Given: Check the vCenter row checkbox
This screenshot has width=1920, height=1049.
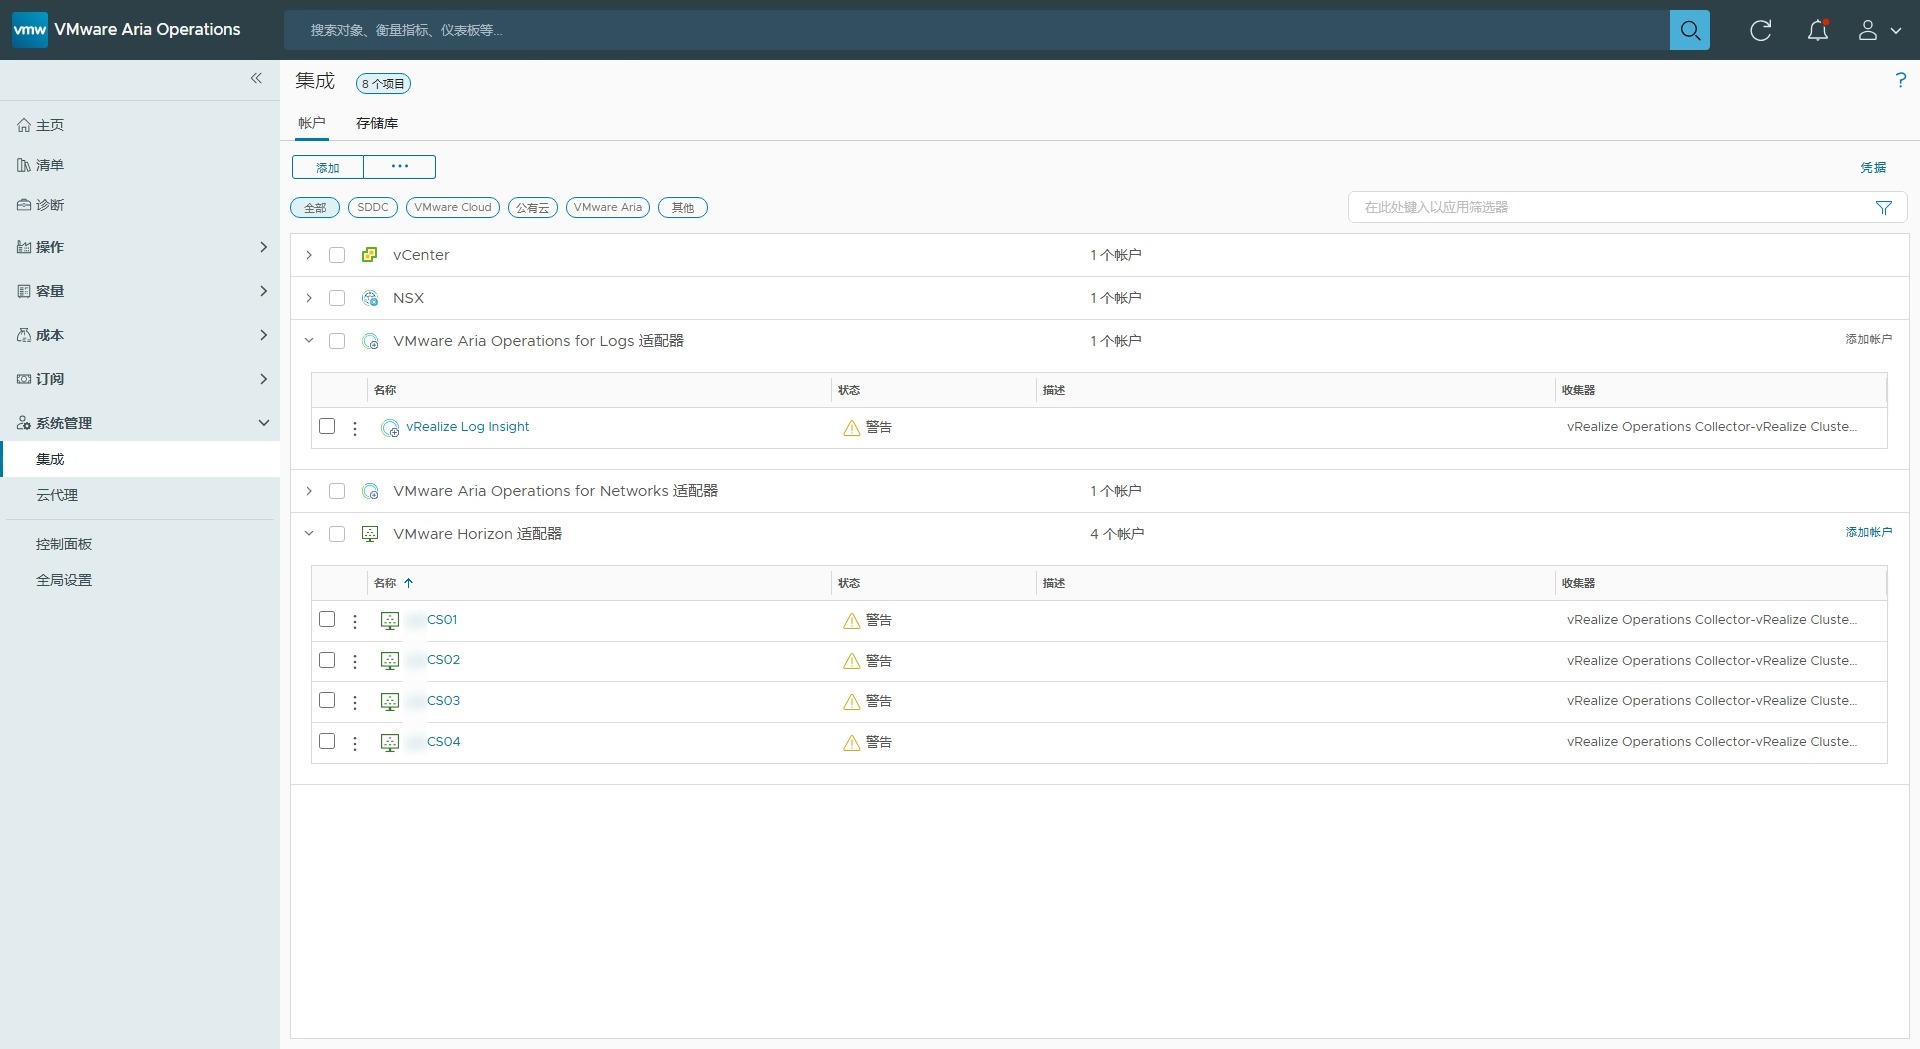Looking at the screenshot, I should 337,255.
